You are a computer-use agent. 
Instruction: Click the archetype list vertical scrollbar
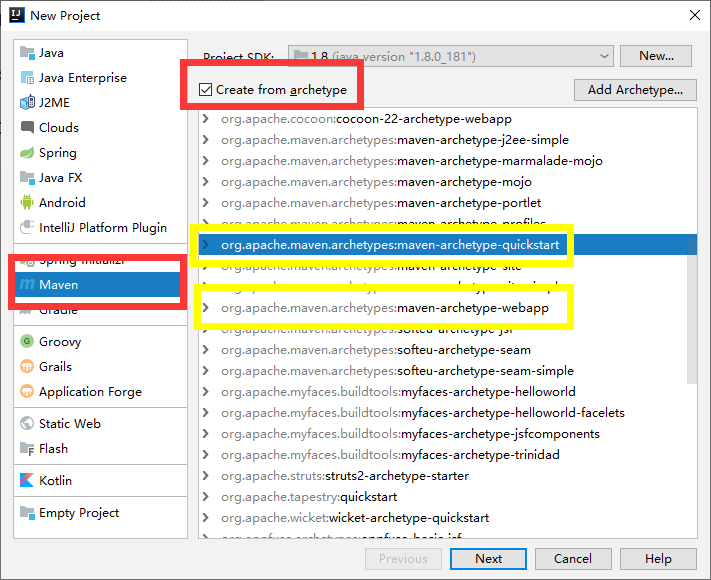point(692,310)
